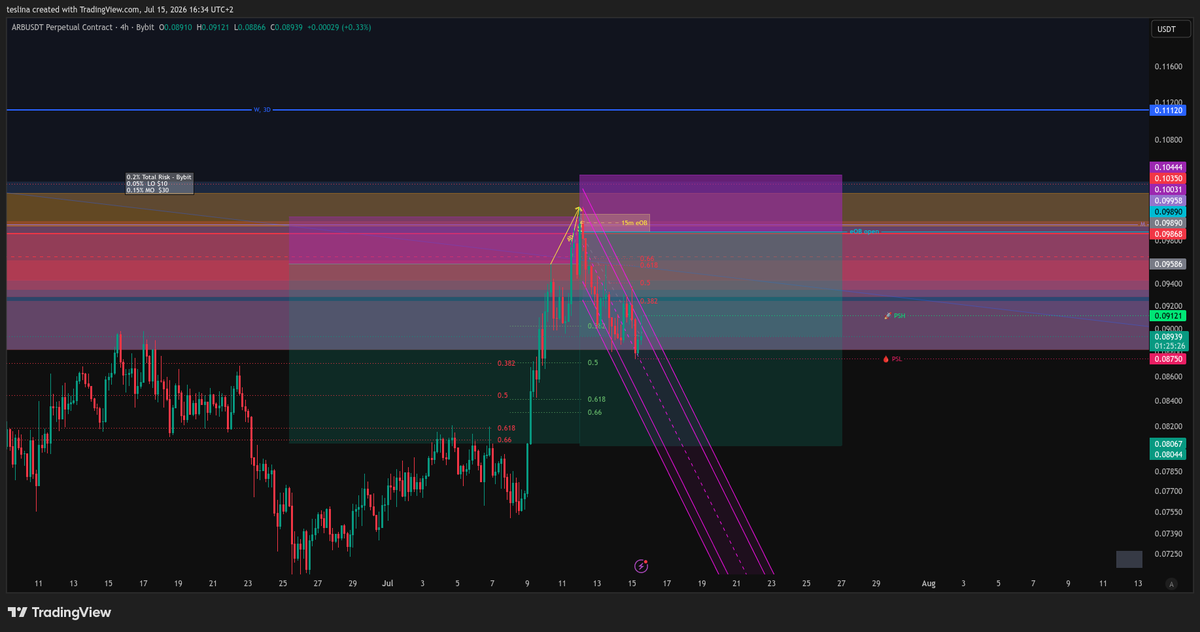Click the TradingView logo
This screenshot has height=632, width=1200.
[59, 612]
